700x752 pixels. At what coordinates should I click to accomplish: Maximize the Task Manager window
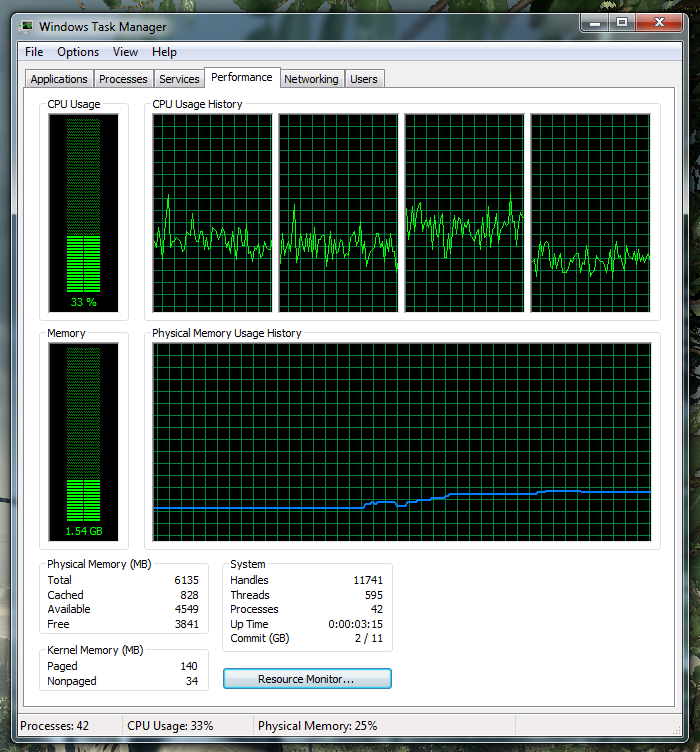point(622,22)
